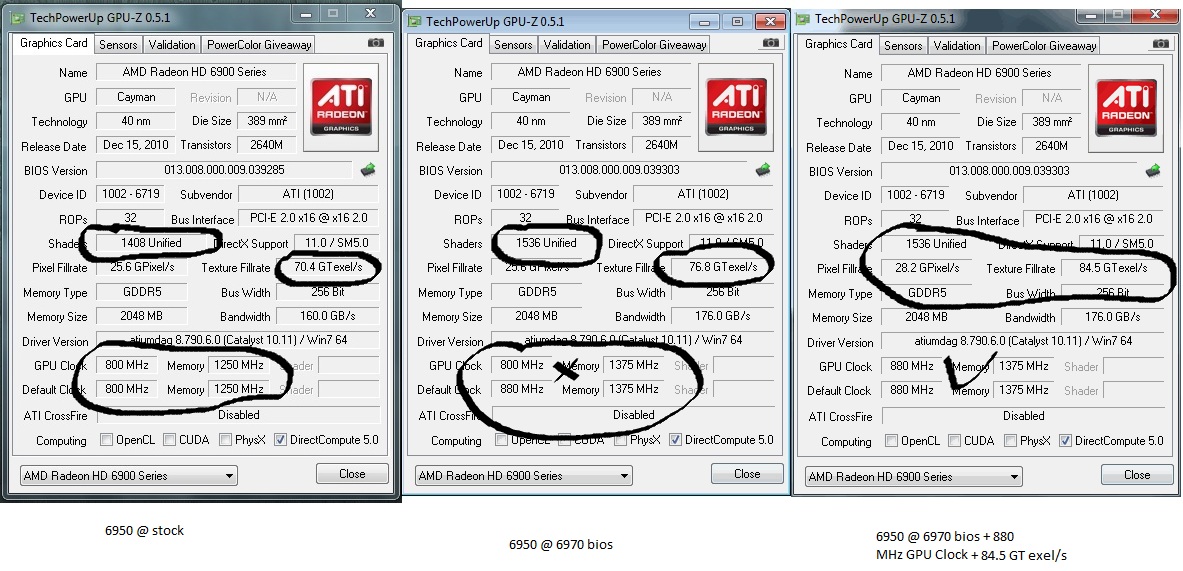Click the Name field in left window
The height and width of the screenshot is (571, 1183).
click(x=195, y=72)
